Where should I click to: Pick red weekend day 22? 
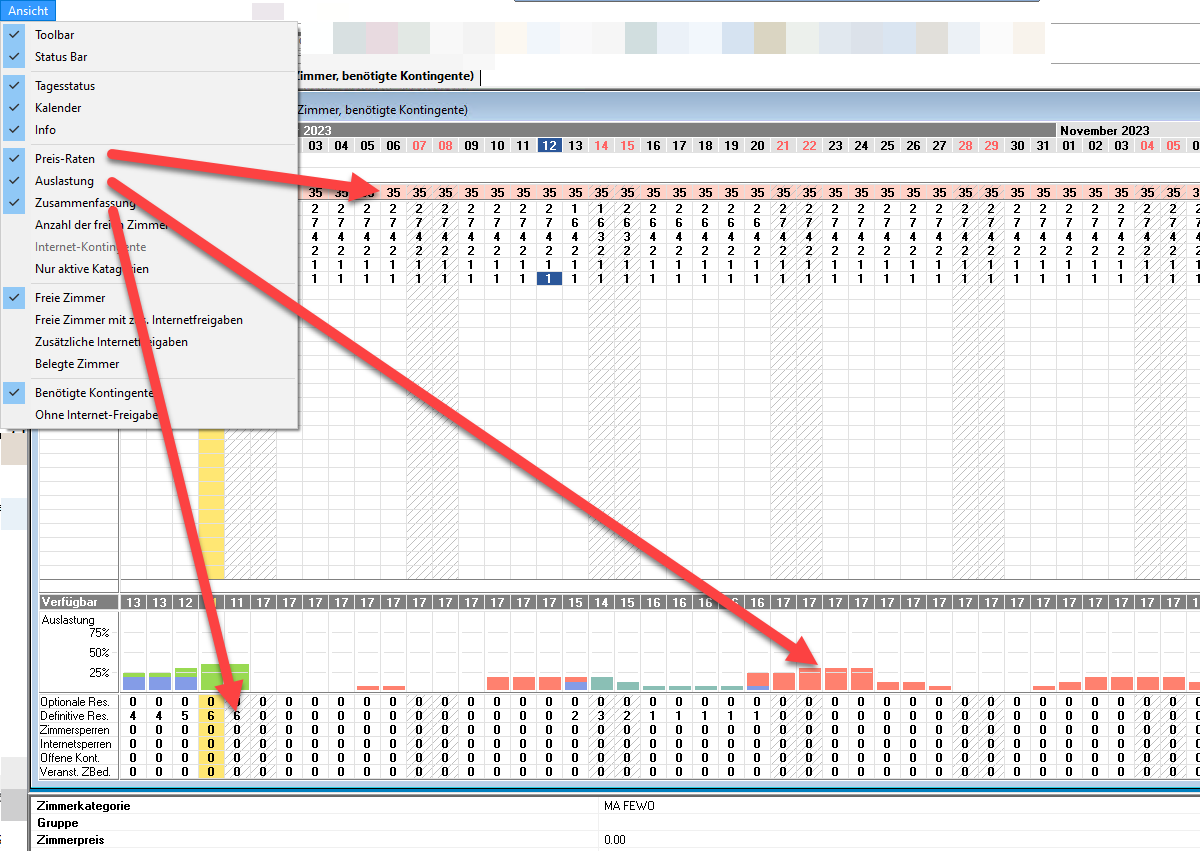(x=809, y=146)
